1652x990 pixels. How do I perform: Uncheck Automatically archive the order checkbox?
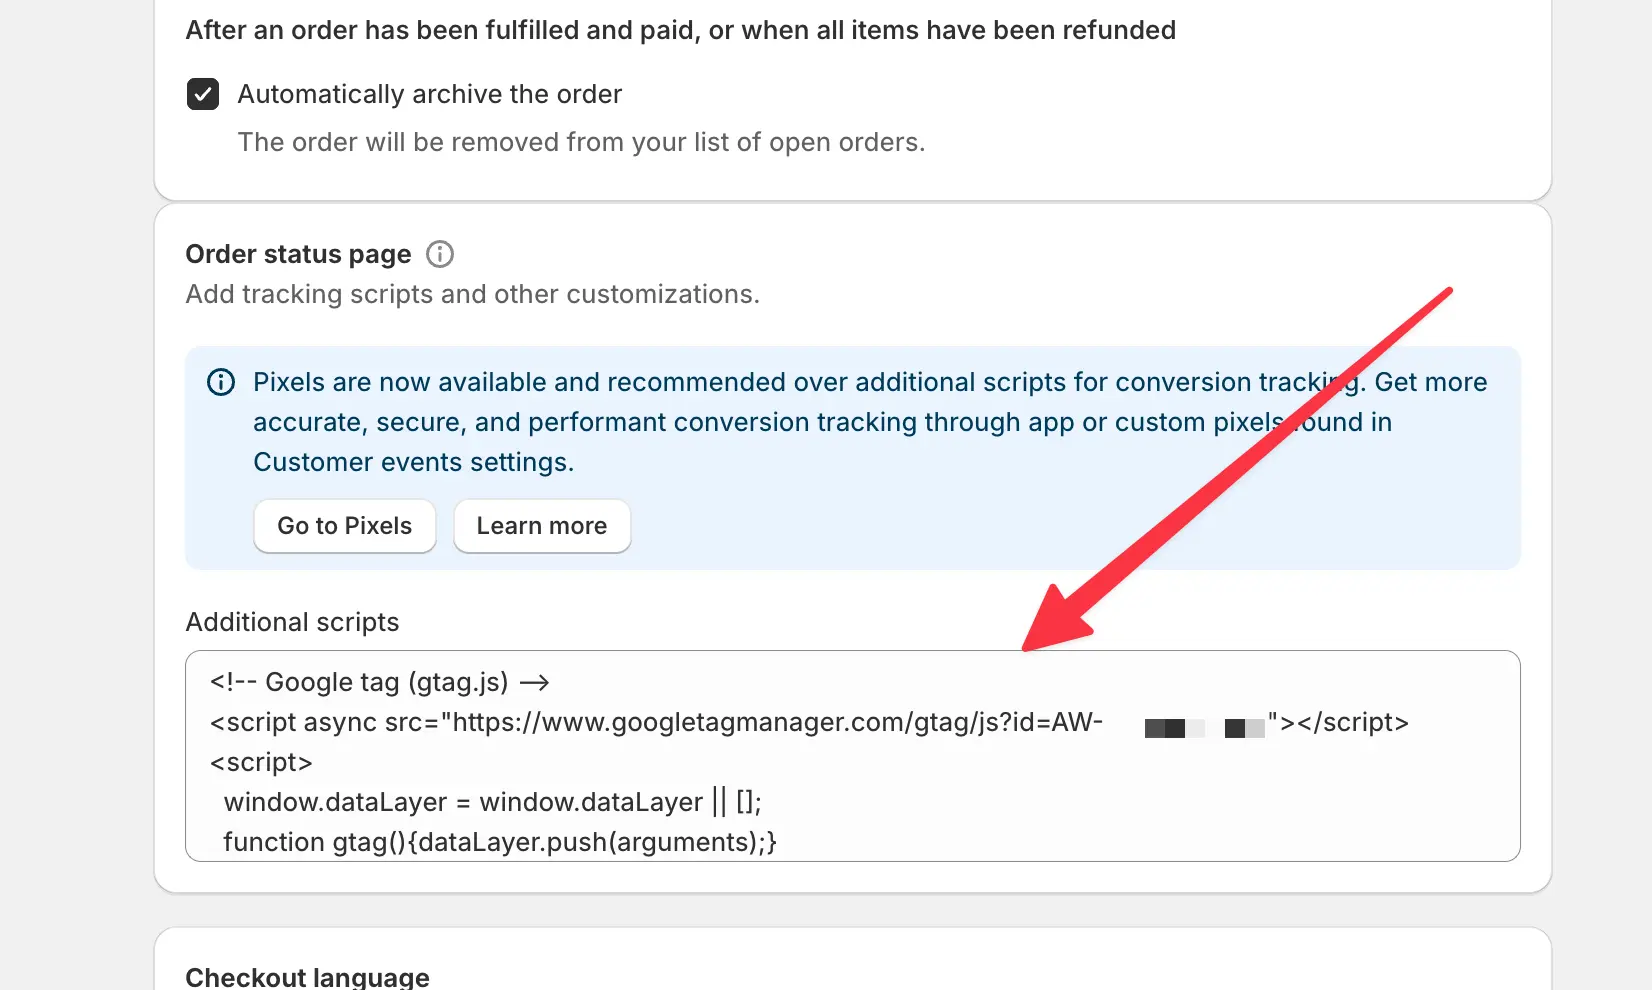[203, 94]
